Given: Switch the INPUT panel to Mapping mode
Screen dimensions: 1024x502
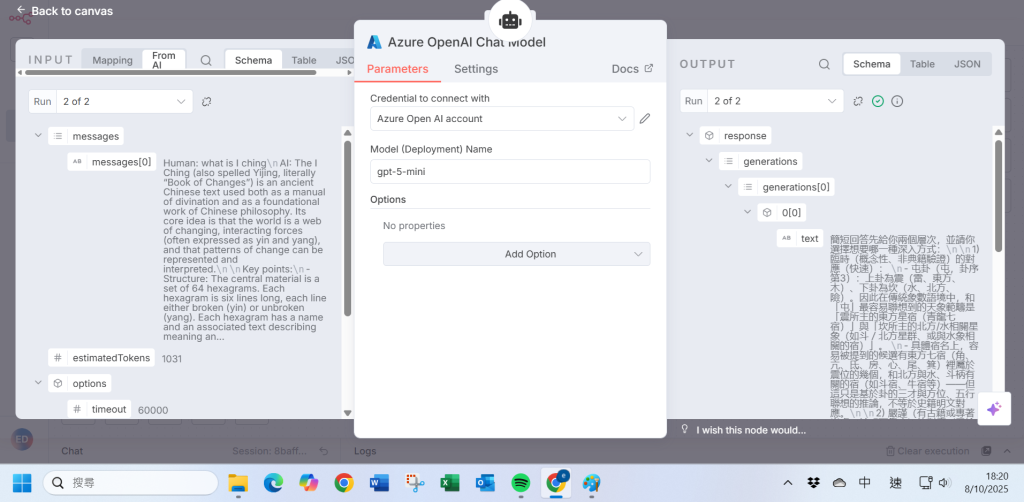Looking at the screenshot, I should click(112, 61).
